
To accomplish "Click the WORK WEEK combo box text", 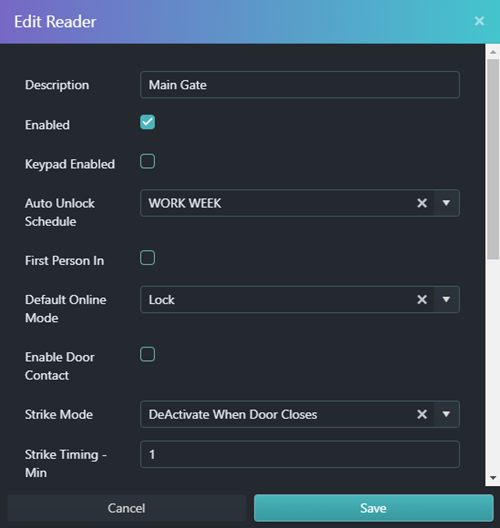I will click(x=185, y=203).
